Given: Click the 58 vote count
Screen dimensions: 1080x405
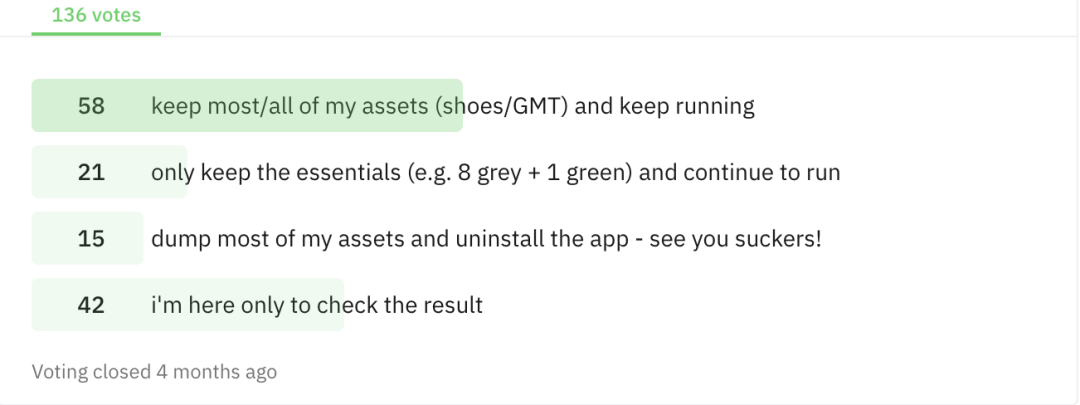Looking at the screenshot, I should [x=91, y=106].
